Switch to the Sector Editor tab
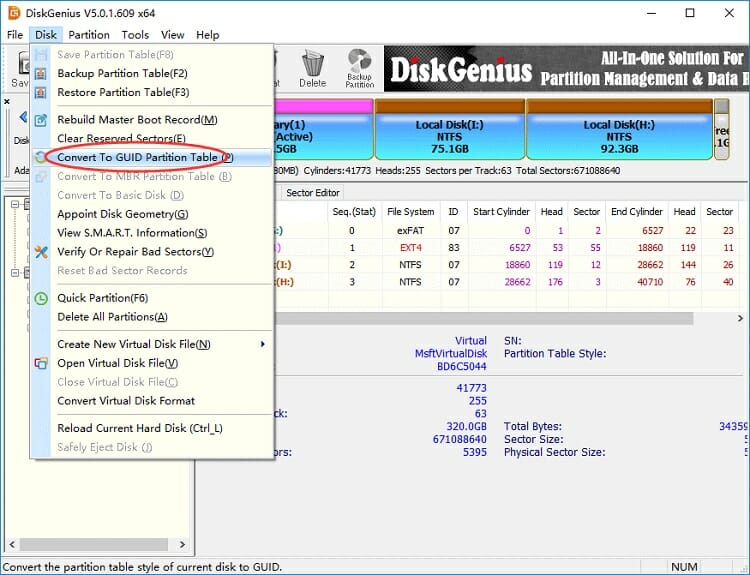 tap(313, 193)
